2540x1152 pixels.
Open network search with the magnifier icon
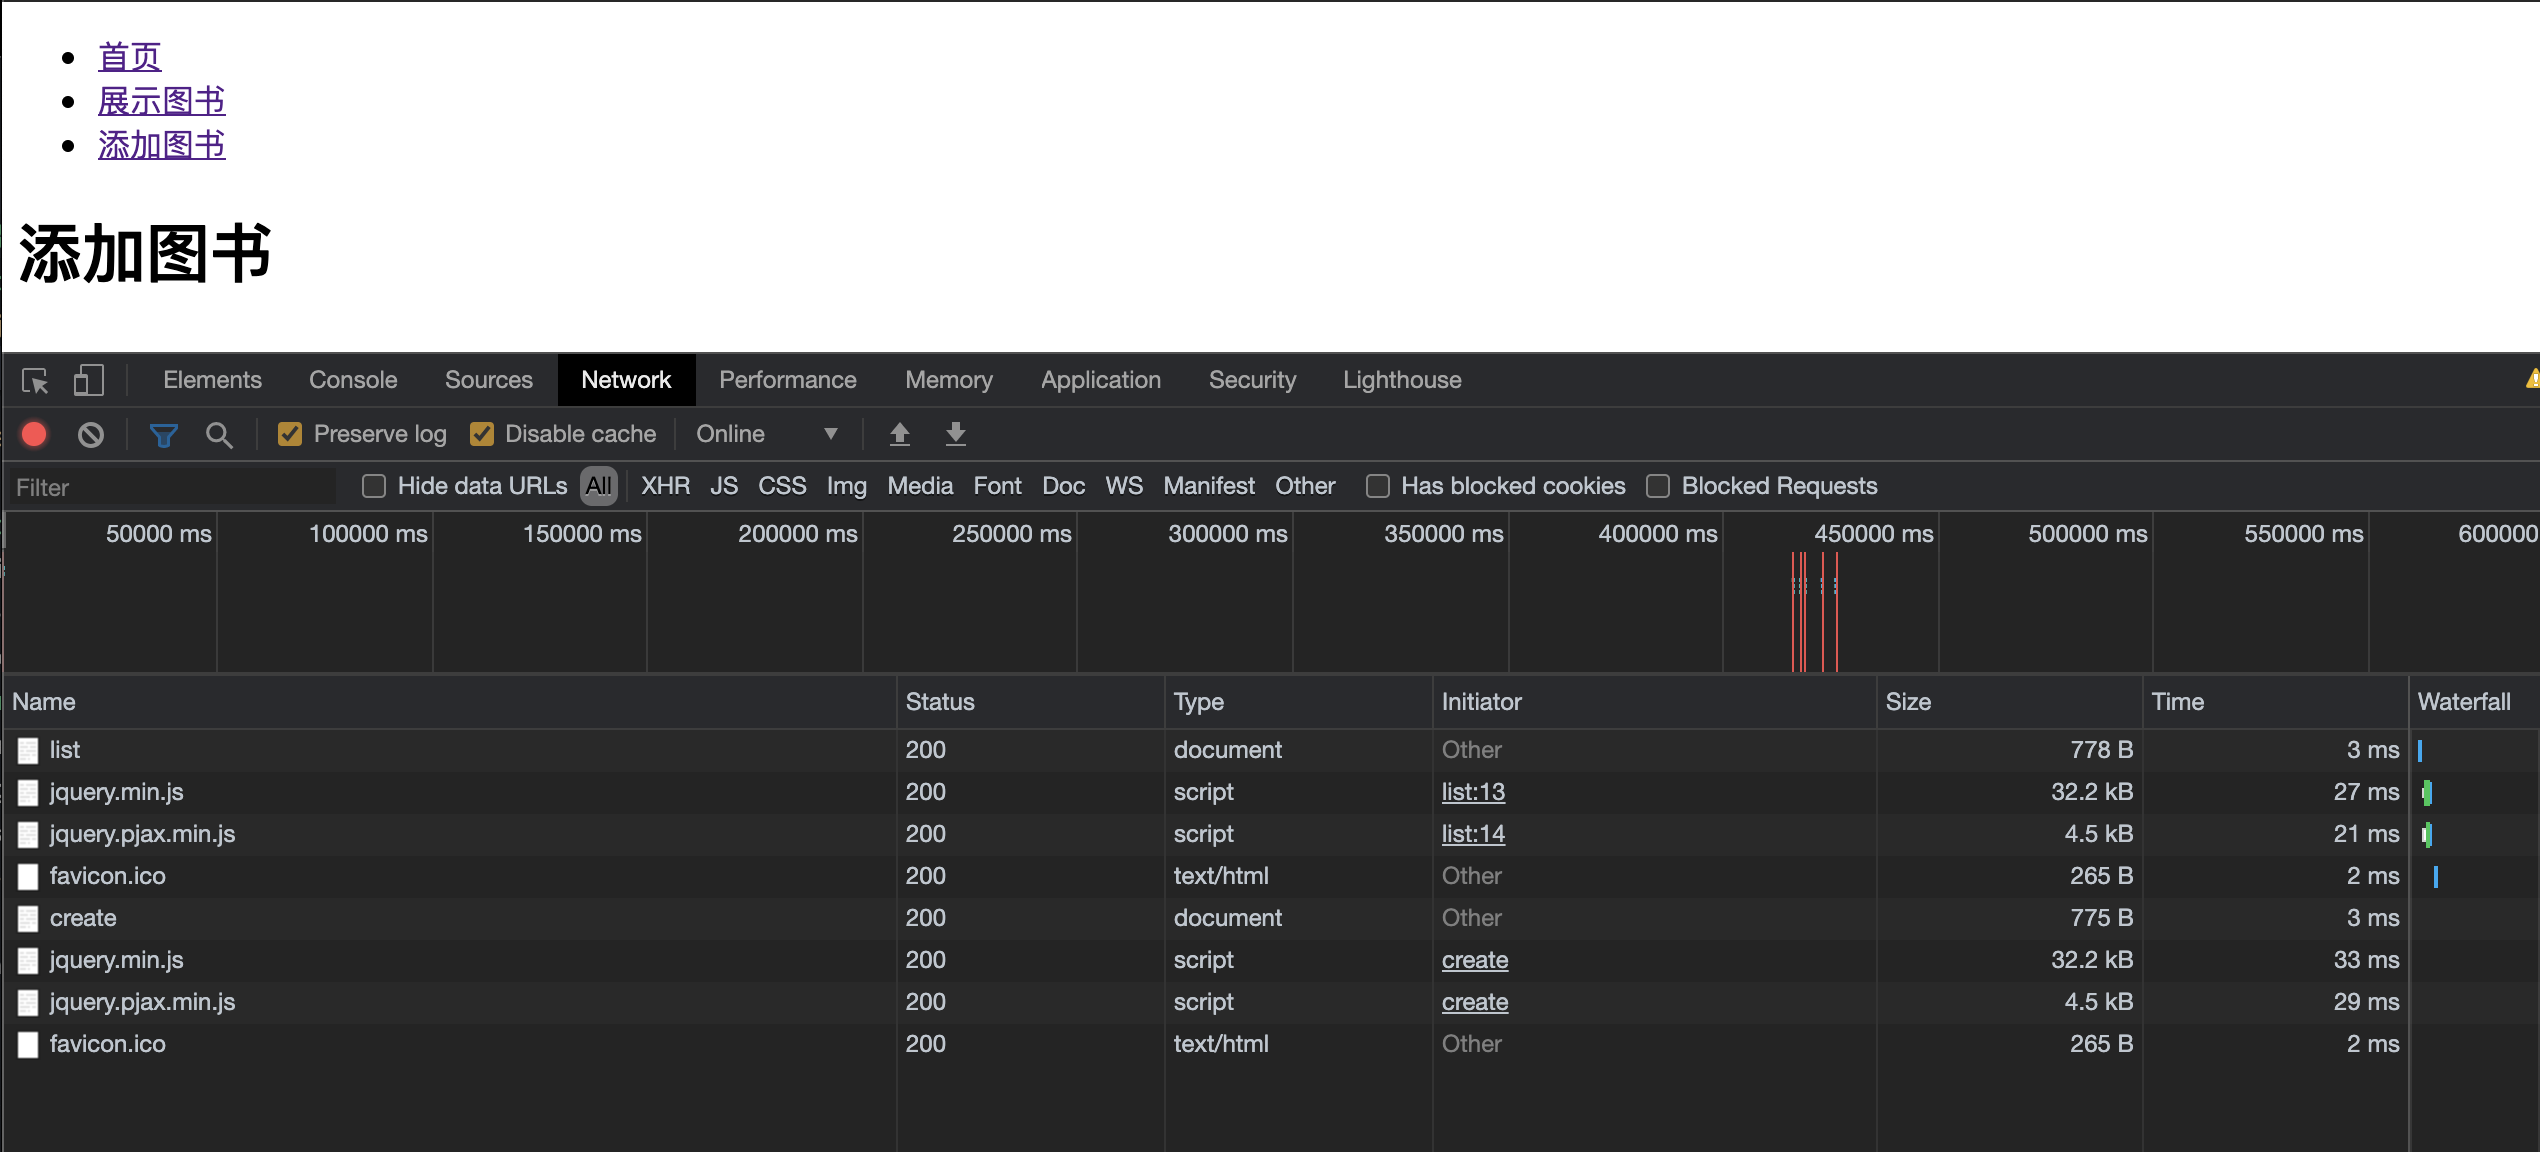coord(219,434)
